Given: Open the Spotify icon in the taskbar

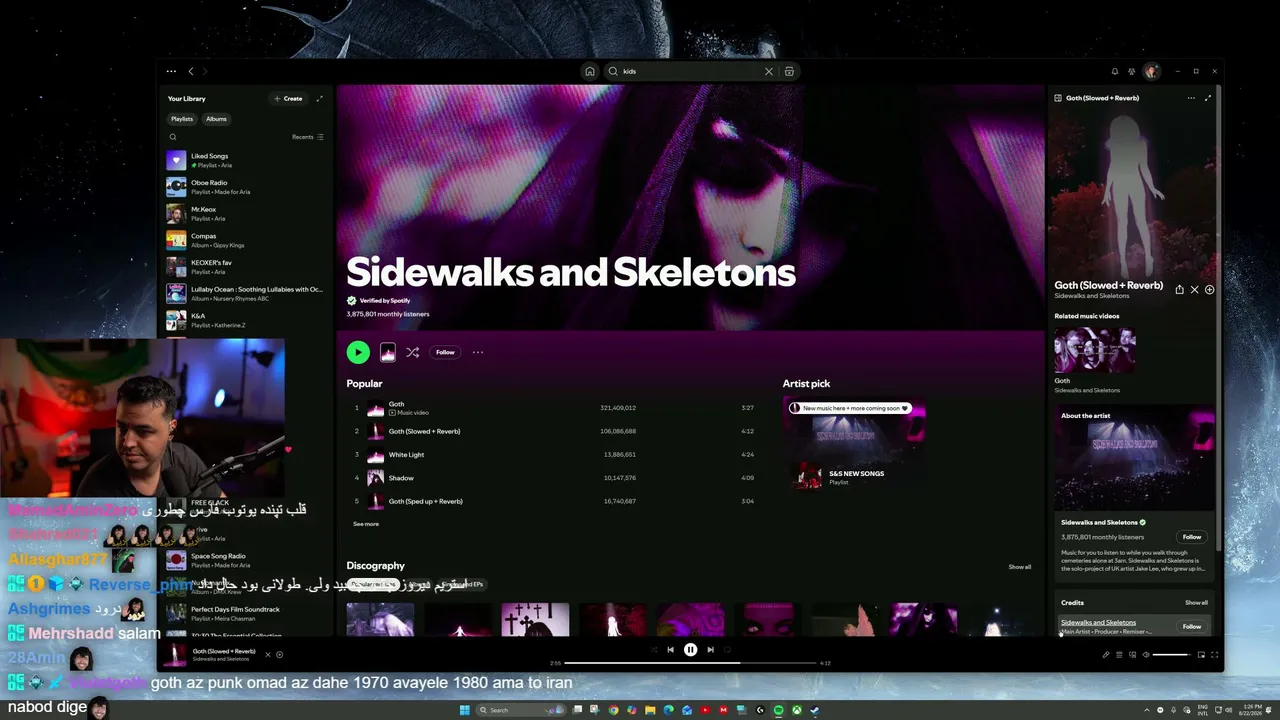Looking at the screenshot, I should click(778, 710).
